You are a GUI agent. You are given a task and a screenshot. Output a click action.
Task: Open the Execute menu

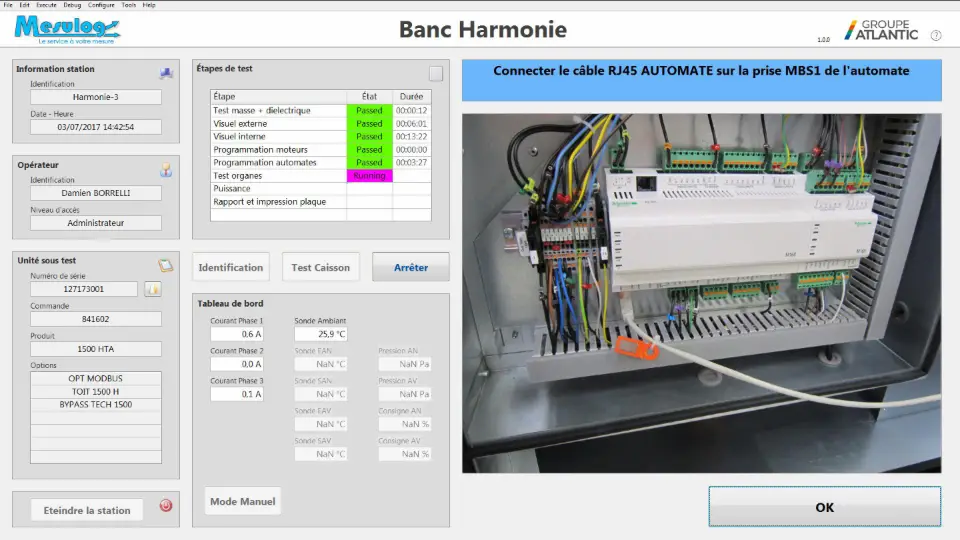click(47, 5)
